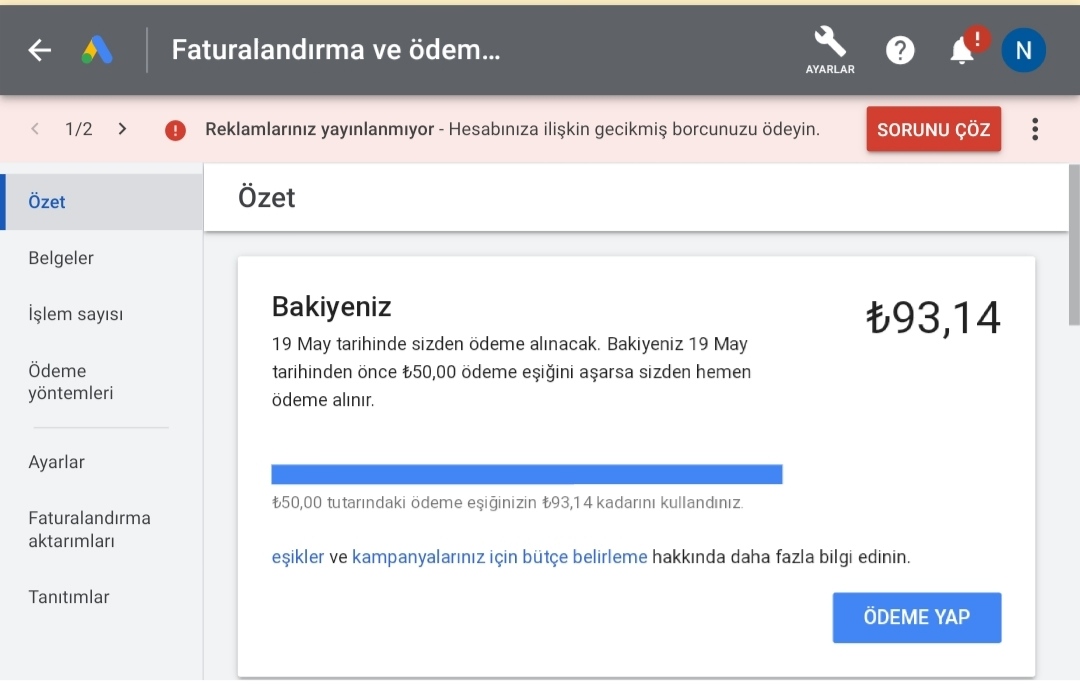Click the page vertical scrollbar
Viewport: 1080px width, 691px height.
(x=1074, y=245)
